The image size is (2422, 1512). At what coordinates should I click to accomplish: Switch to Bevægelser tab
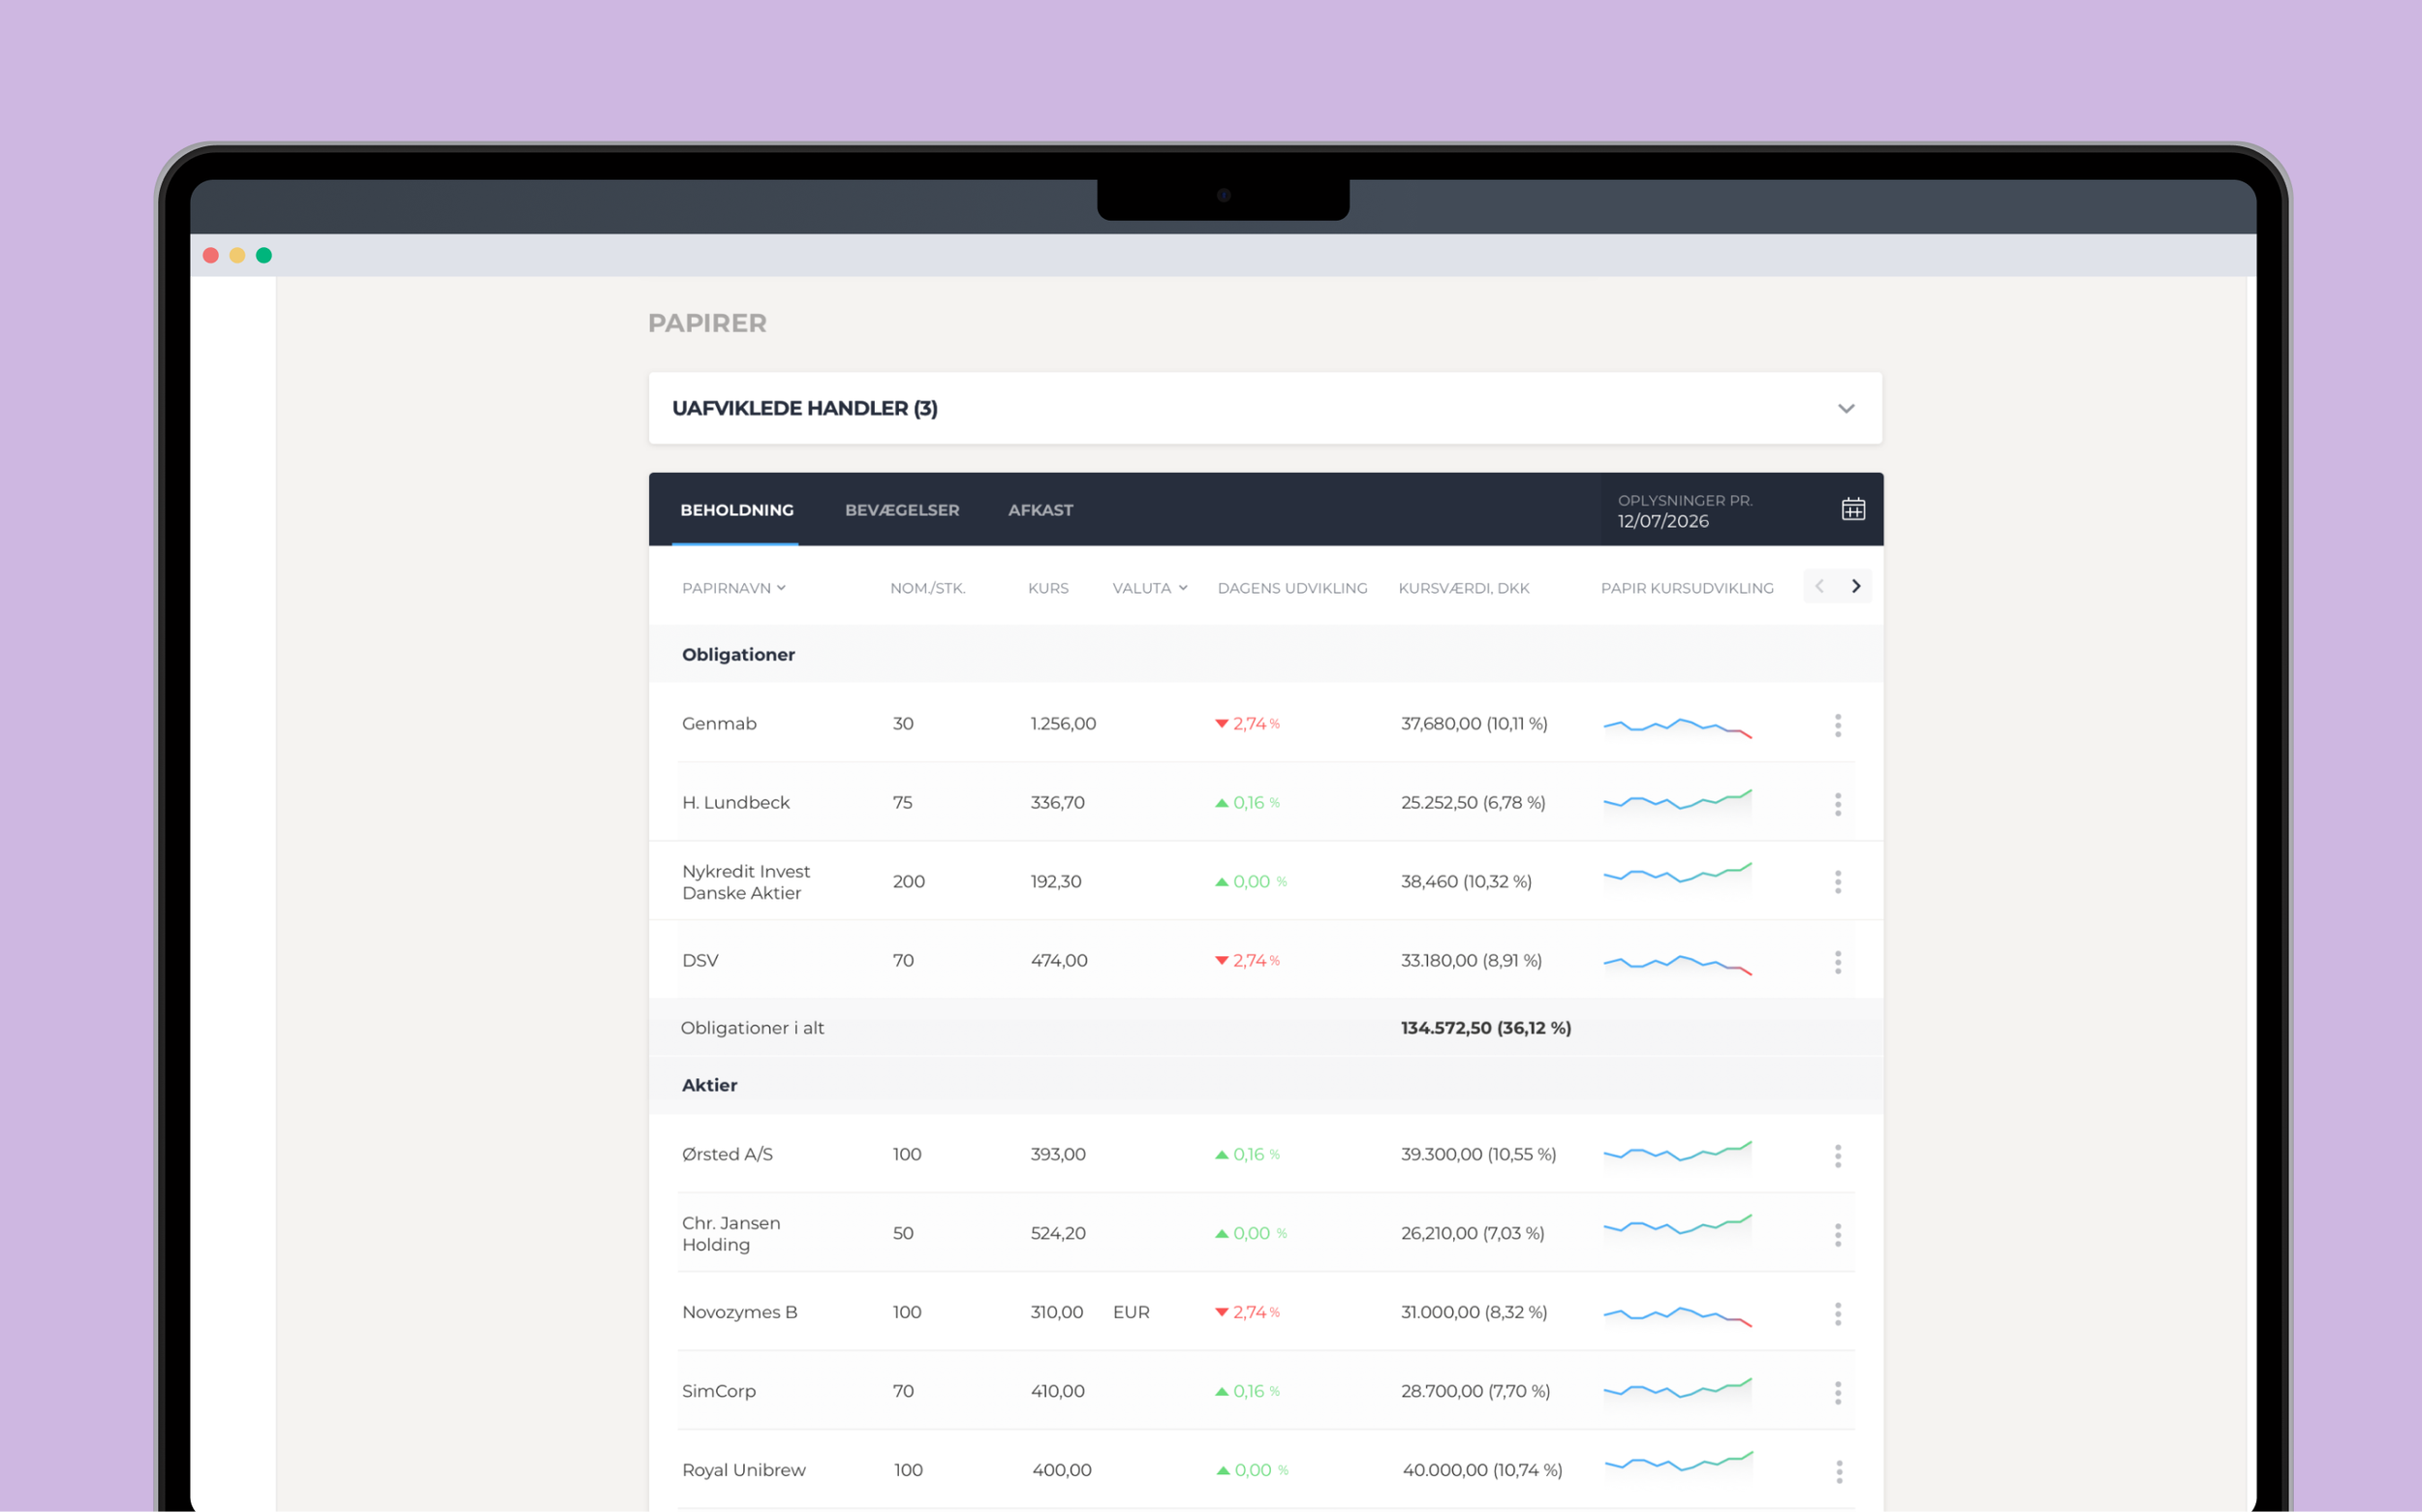(901, 510)
